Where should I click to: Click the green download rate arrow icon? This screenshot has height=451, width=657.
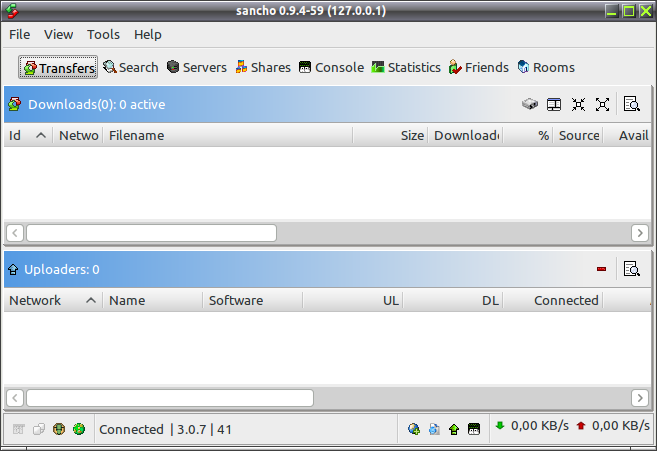coord(499,426)
